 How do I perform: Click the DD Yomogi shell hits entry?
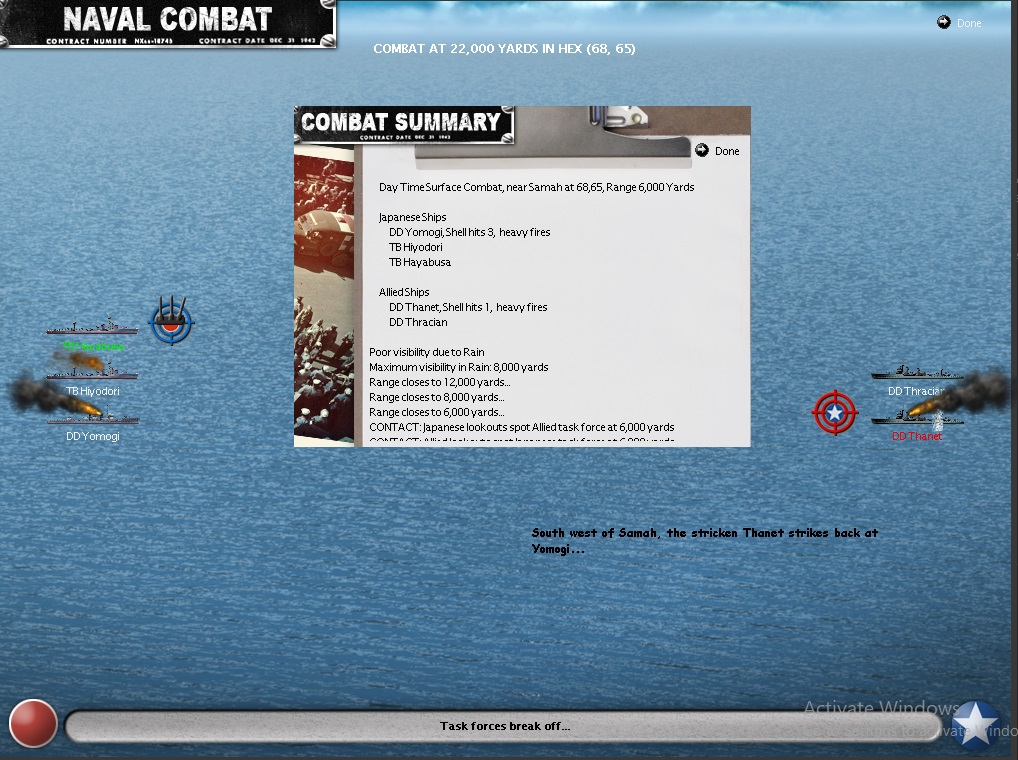tap(469, 232)
